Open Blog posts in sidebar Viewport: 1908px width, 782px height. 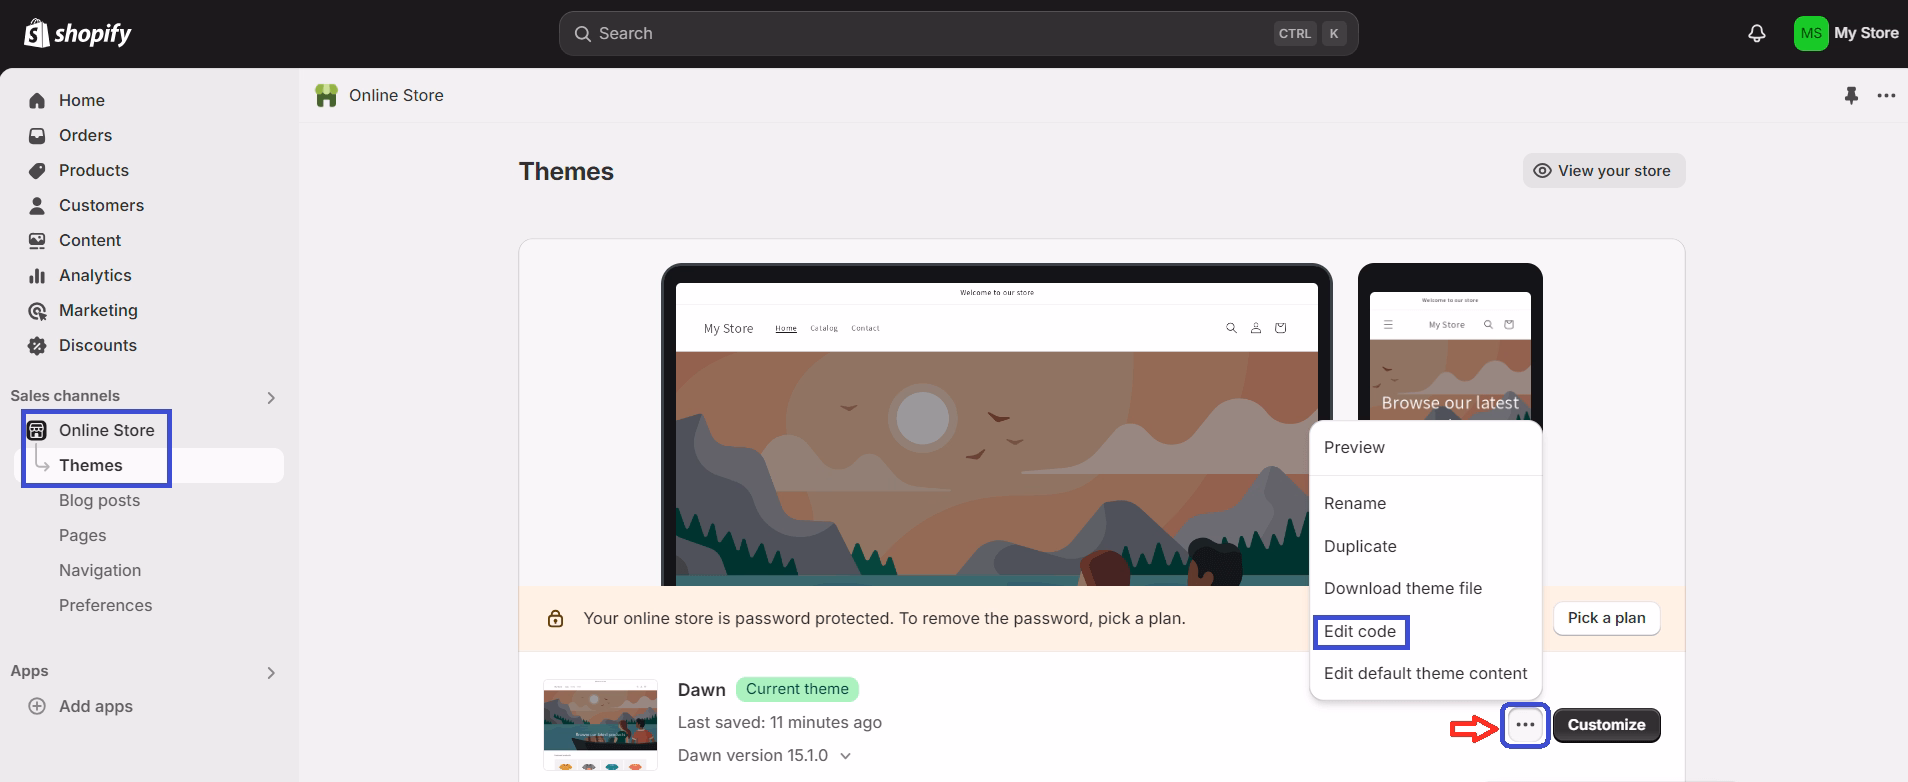(x=99, y=500)
